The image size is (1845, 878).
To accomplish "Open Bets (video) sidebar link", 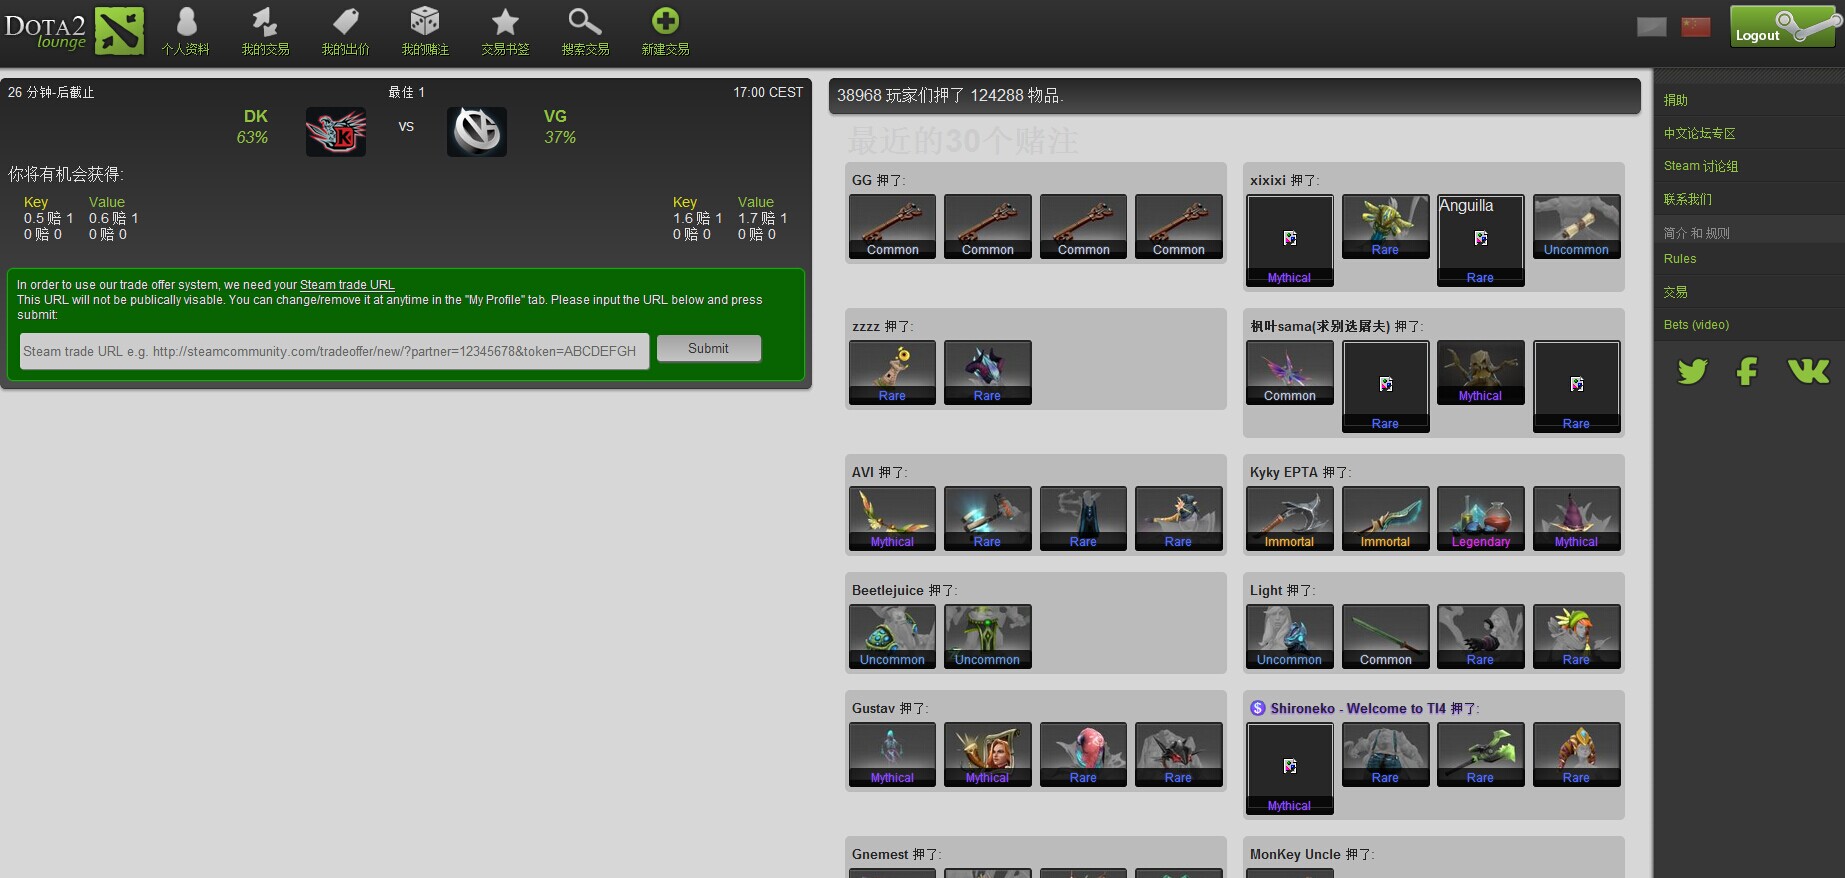I will coord(1696,325).
